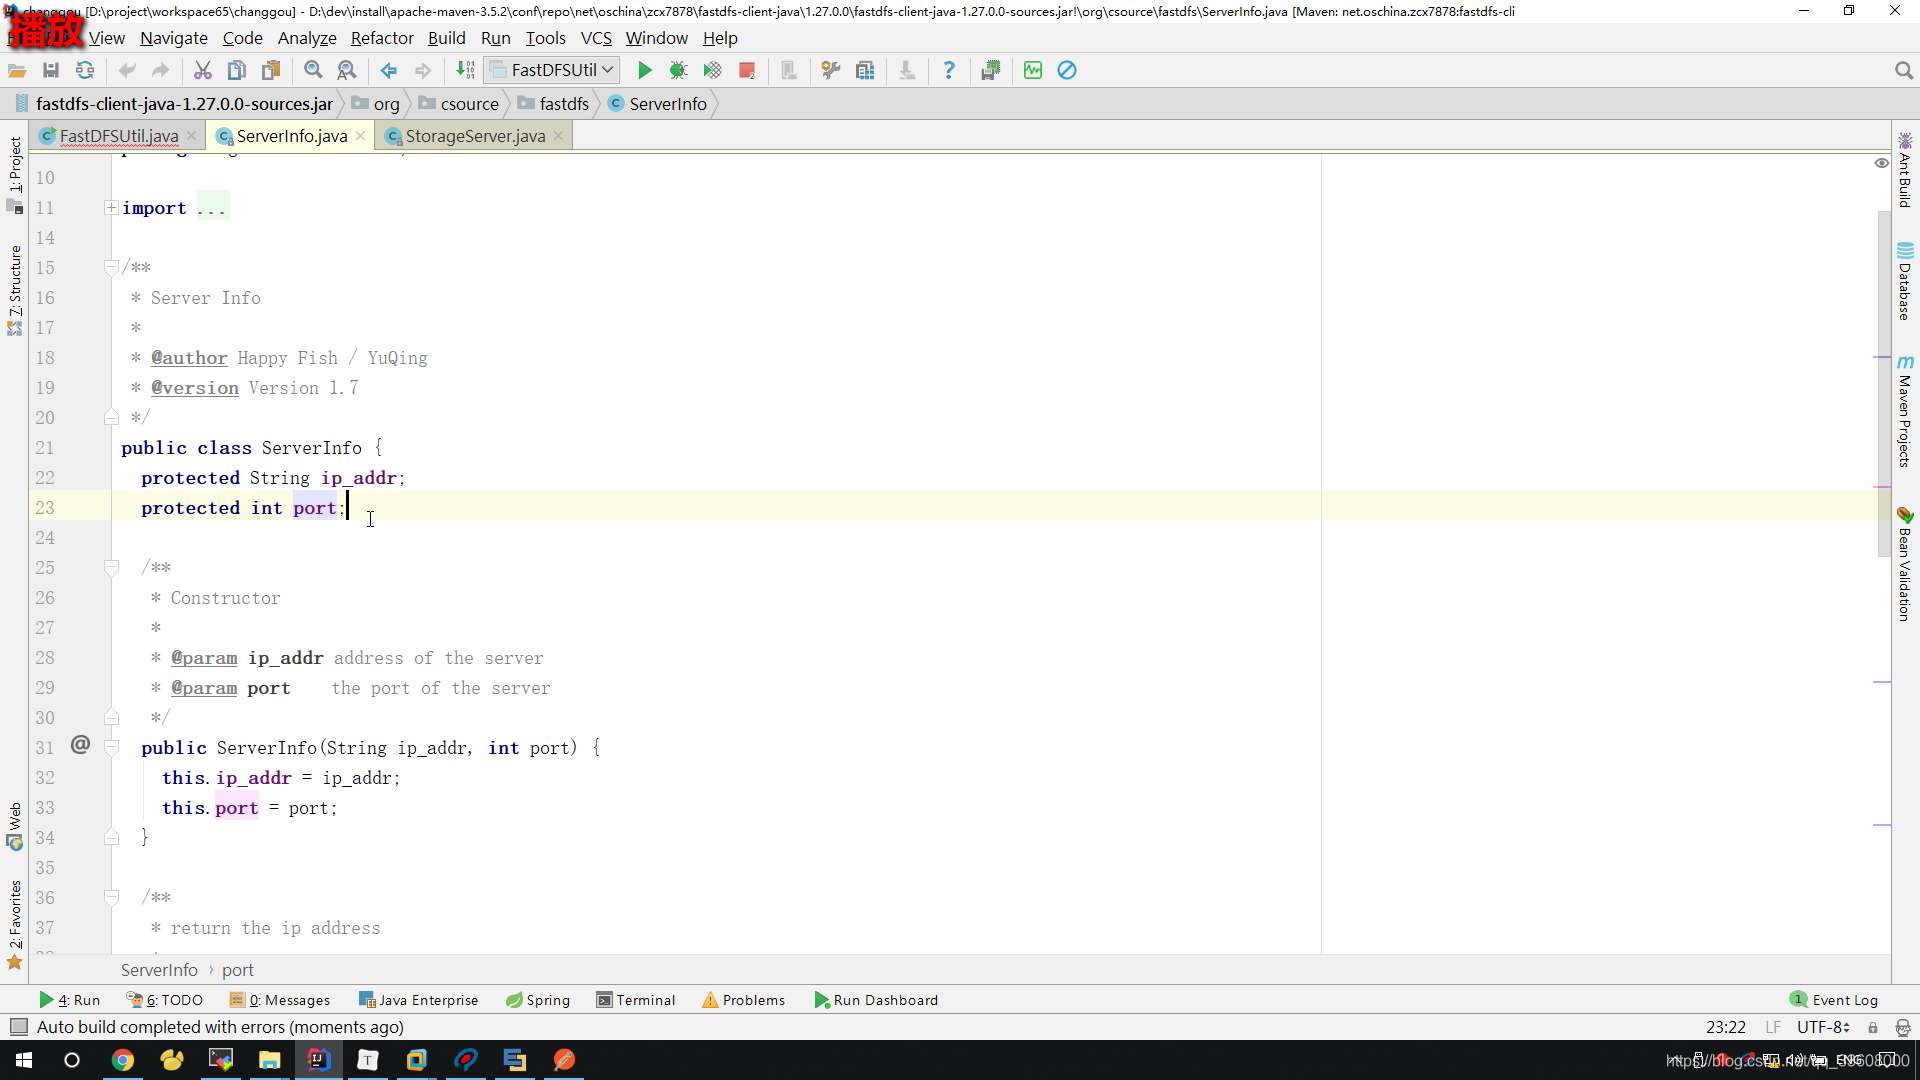Switch to the StorageServer.java tab
The image size is (1920, 1080).
pos(475,136)
